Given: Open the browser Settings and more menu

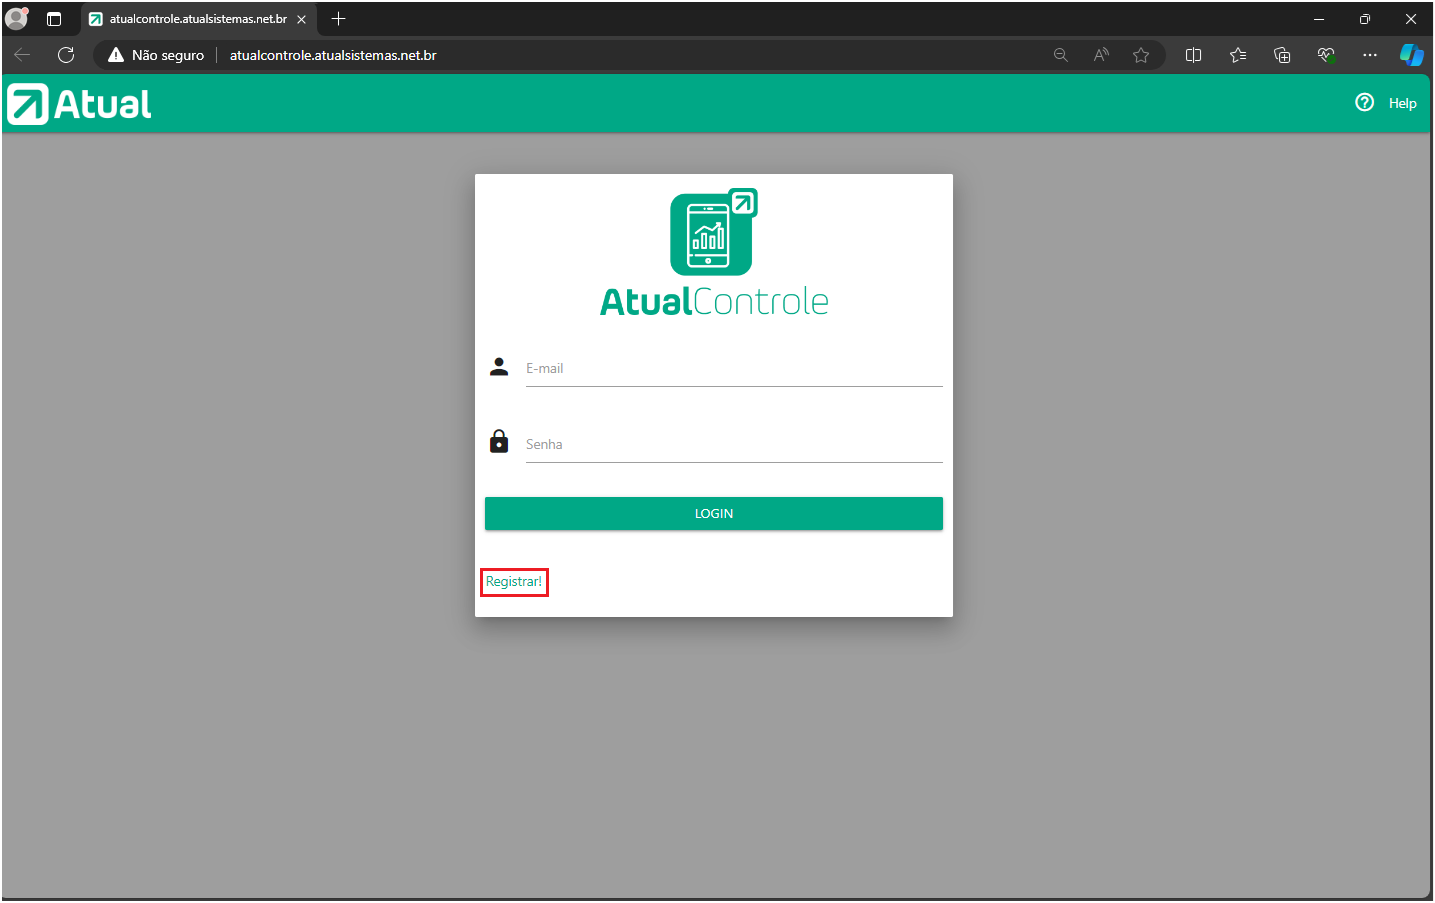Looking at the screenshot, I should click(1370, 55).
